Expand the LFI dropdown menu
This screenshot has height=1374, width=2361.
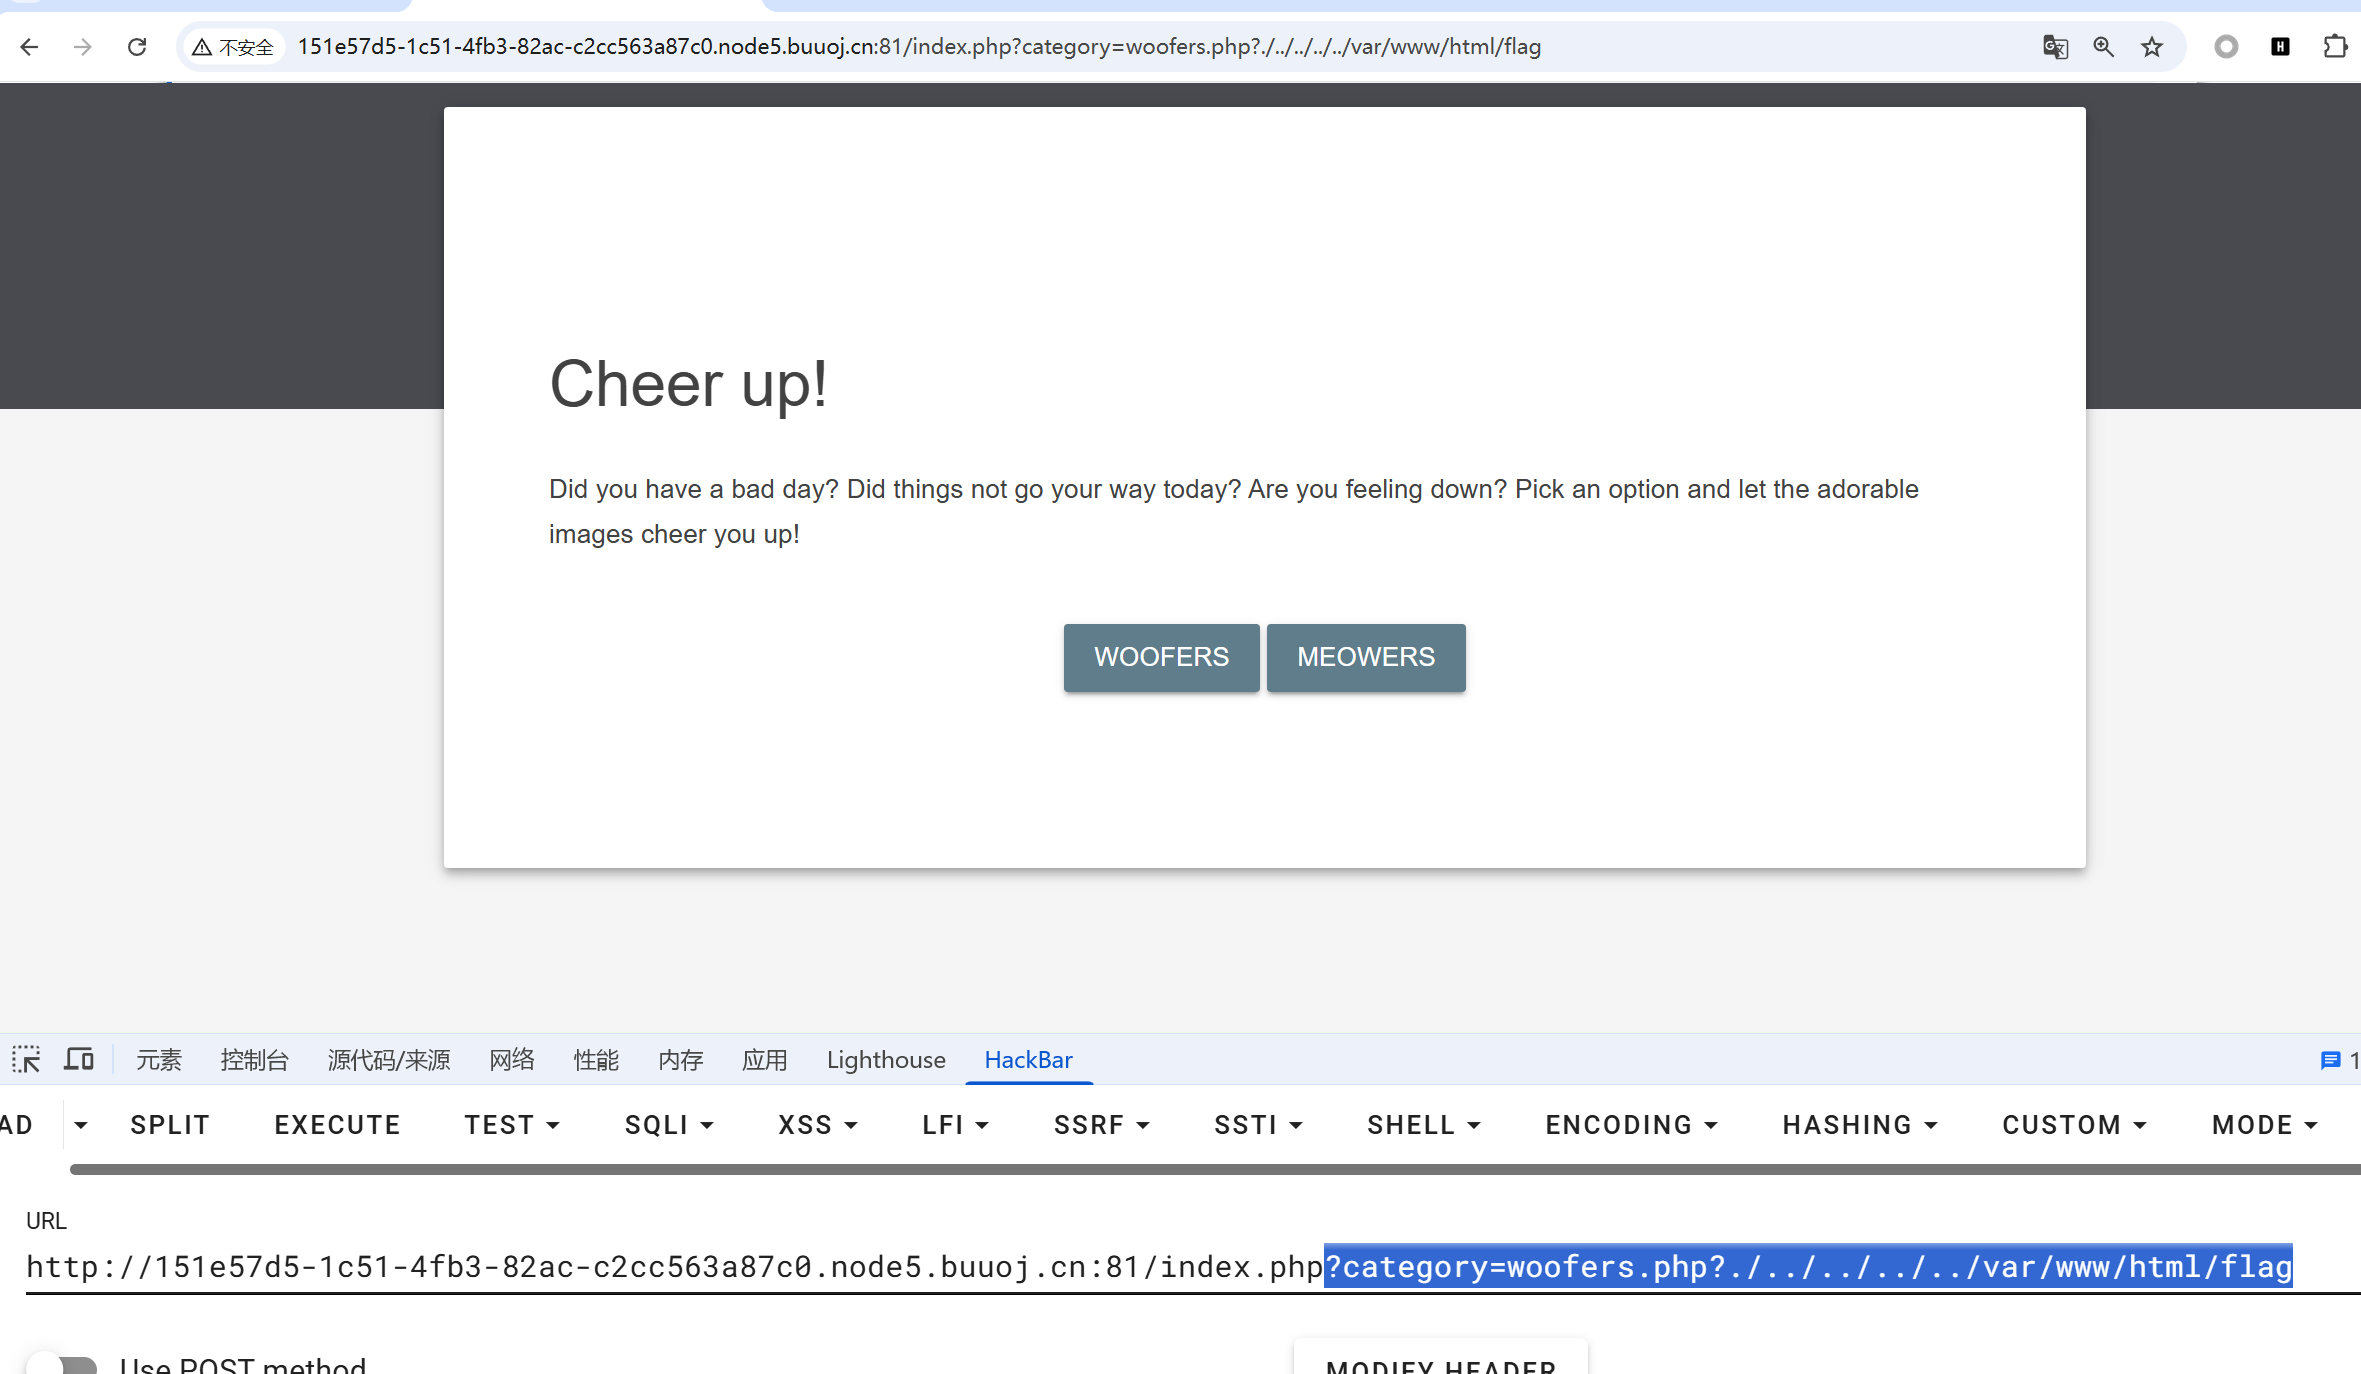point(955,1125)
